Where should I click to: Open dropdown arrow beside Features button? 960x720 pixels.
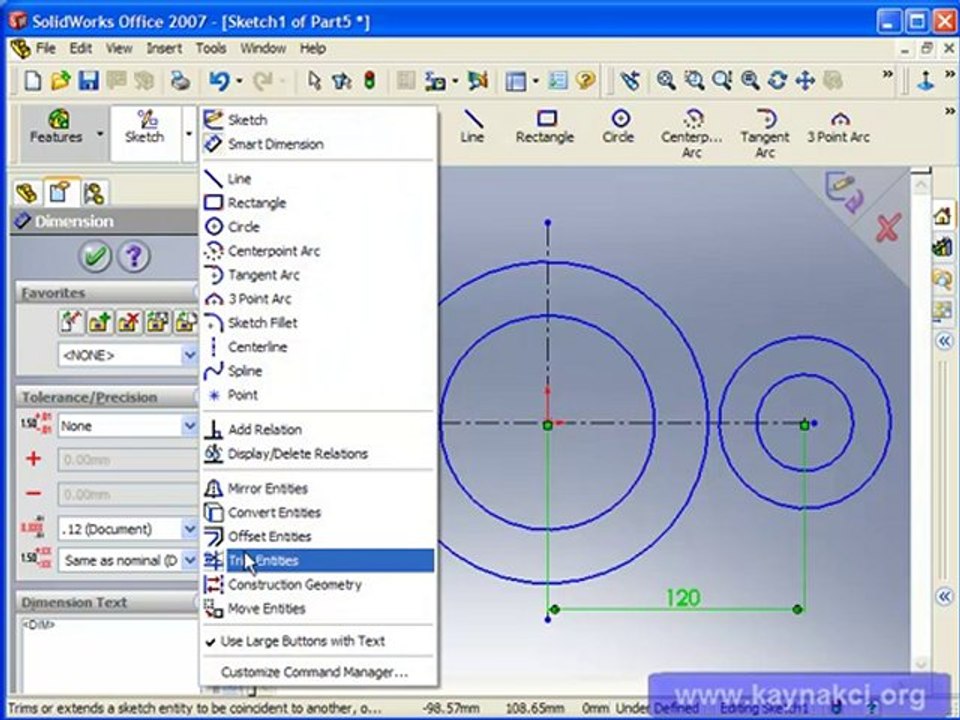tap(100, 133)
